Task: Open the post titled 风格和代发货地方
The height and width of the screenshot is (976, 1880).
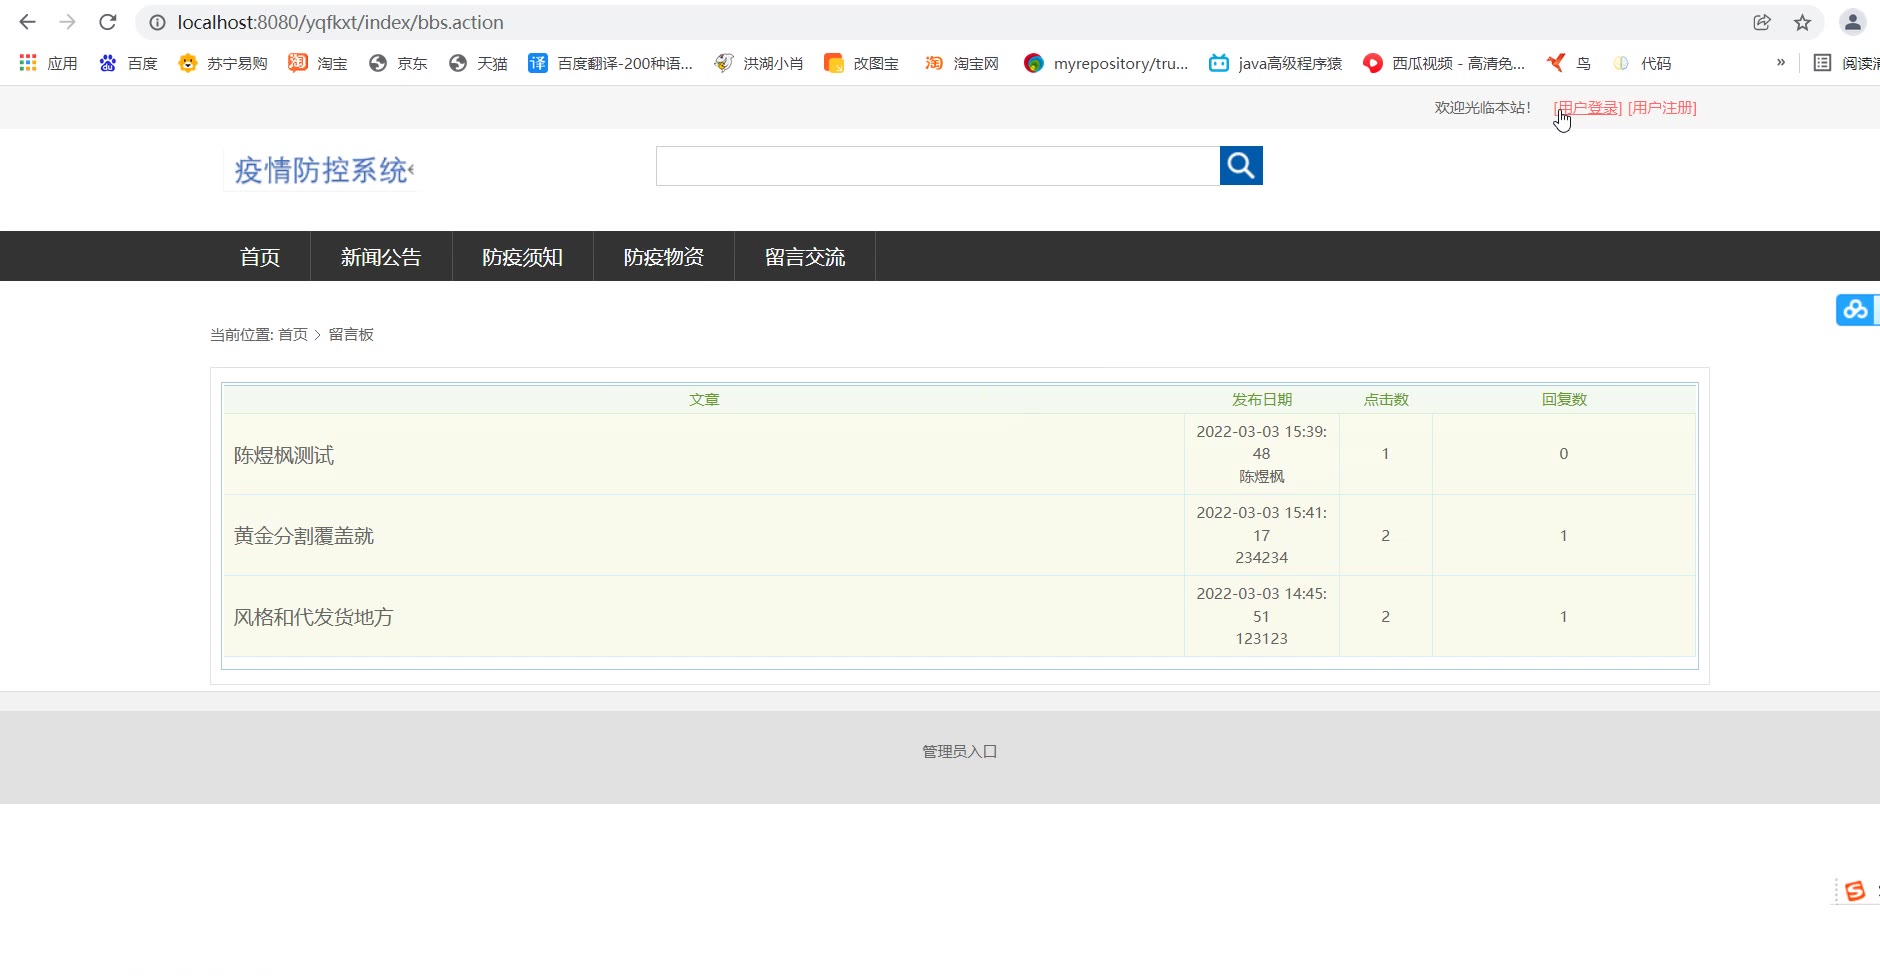Action: click(314, 618)
